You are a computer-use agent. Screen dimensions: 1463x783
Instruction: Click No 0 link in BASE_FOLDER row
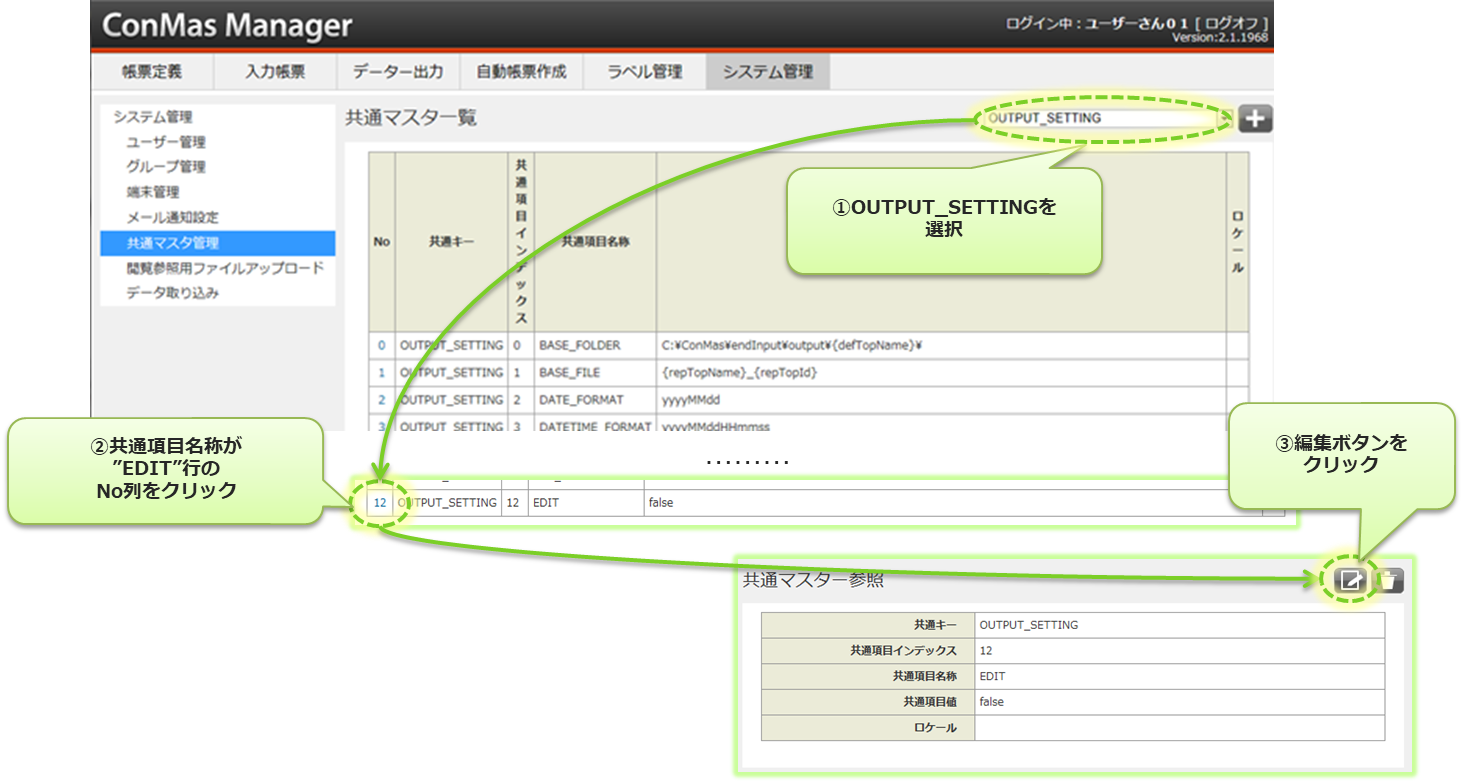click(x=381, y=345)
